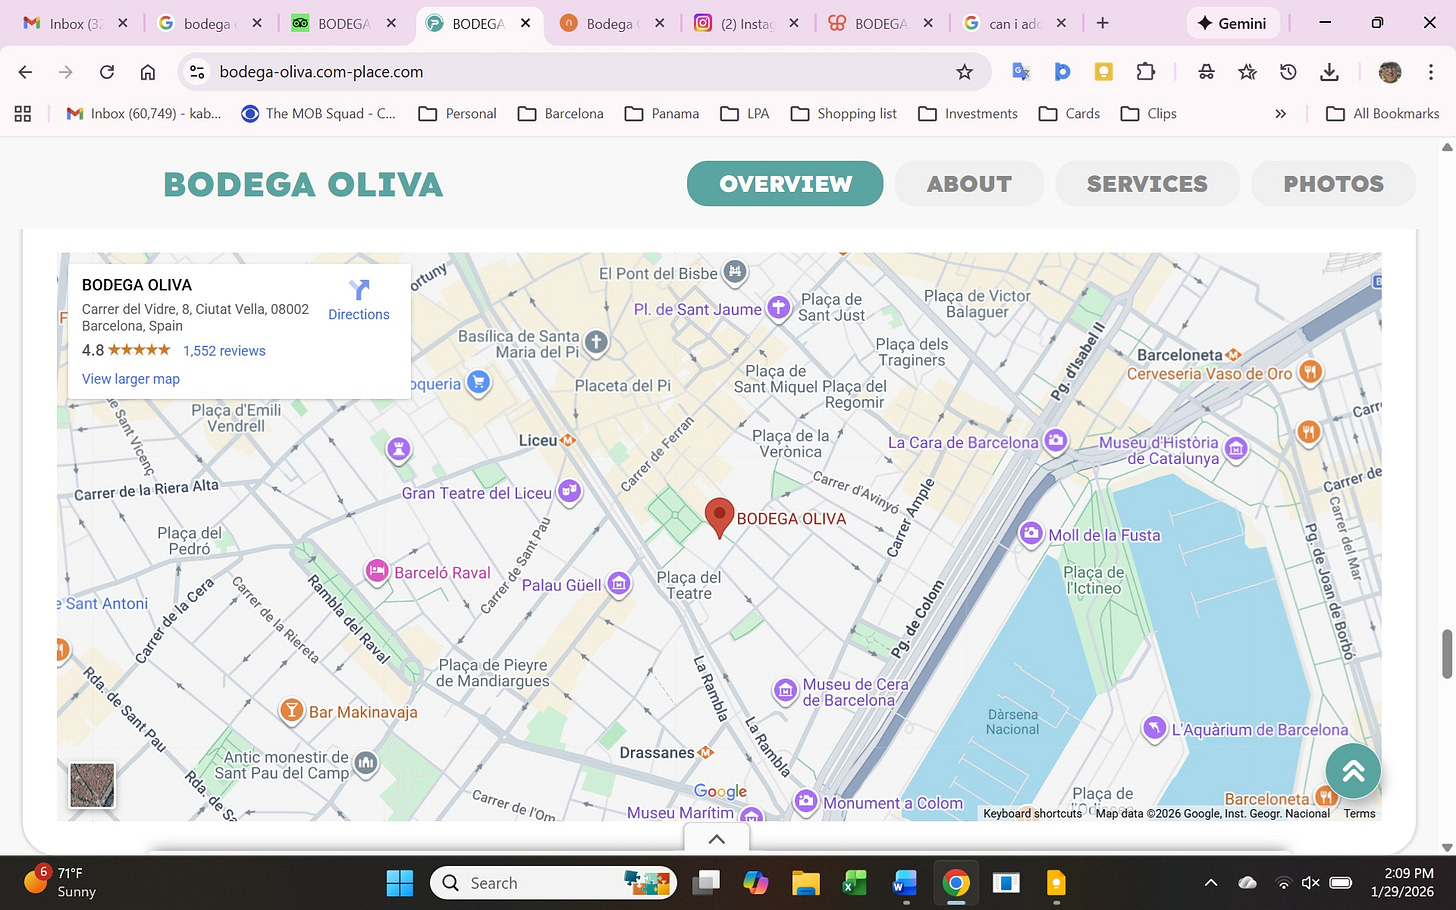
Task: Click El Pont del Bisbe marker
Action: coord(735,272)
